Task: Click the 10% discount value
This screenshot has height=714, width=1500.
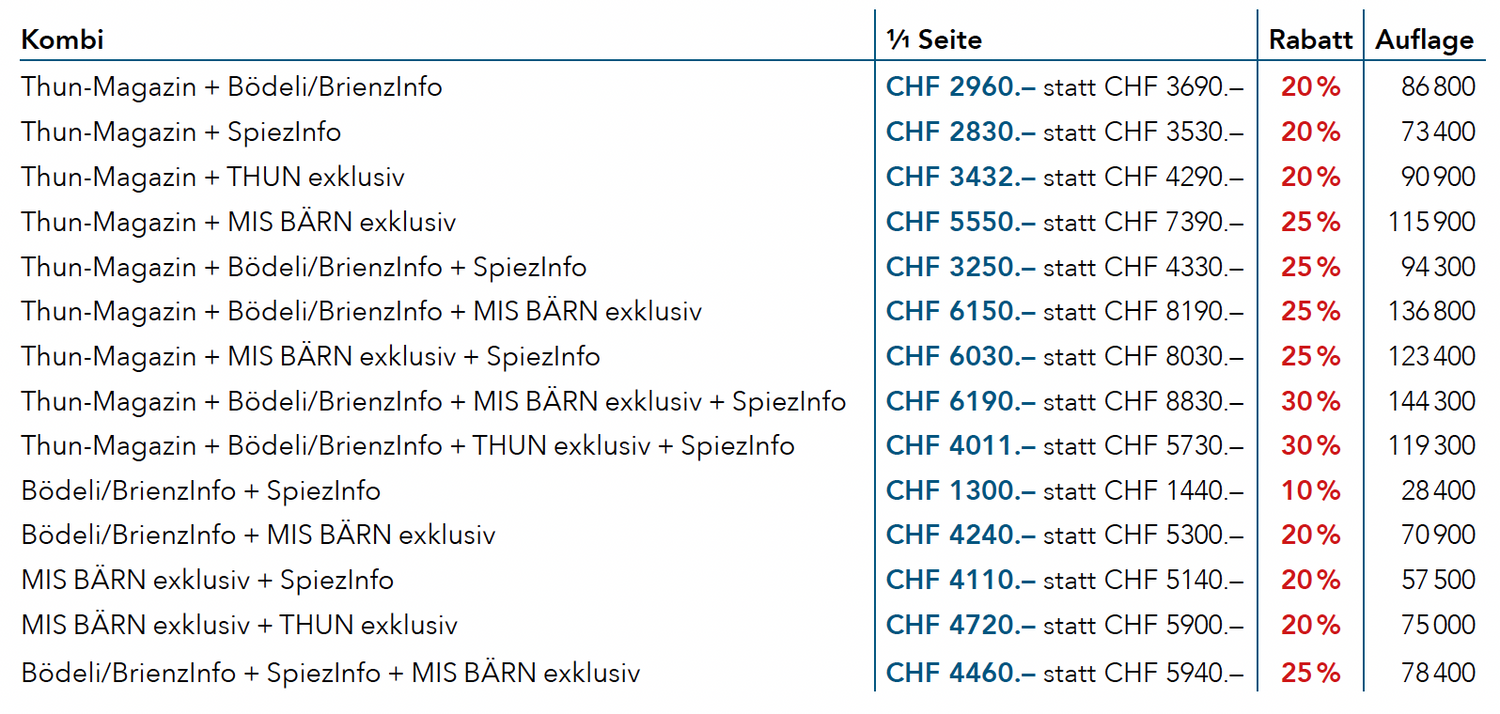Action: pos(1310,490)
